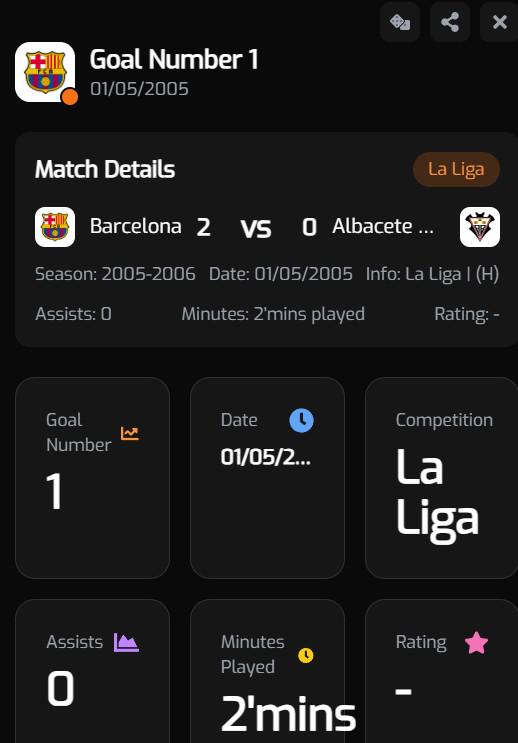518x743 pixels.
Task: Click the Match Details title
Action: 105,169
